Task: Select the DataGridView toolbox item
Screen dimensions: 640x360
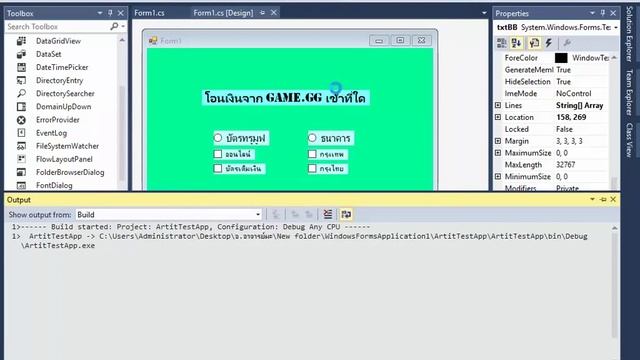Action: tap(58, 41)
